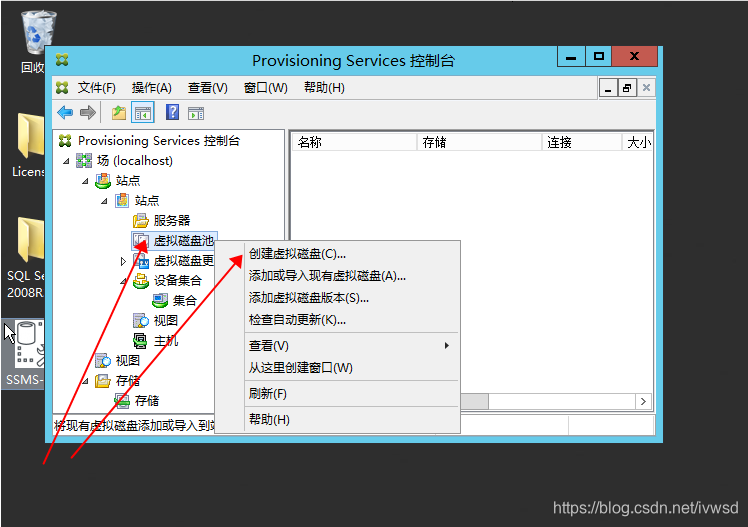The height and width of the screenshot is (527, 748).
Task: Choose 添加或导入现有虚拟磁盘(A)... menu entry
Action: (327, 276)
